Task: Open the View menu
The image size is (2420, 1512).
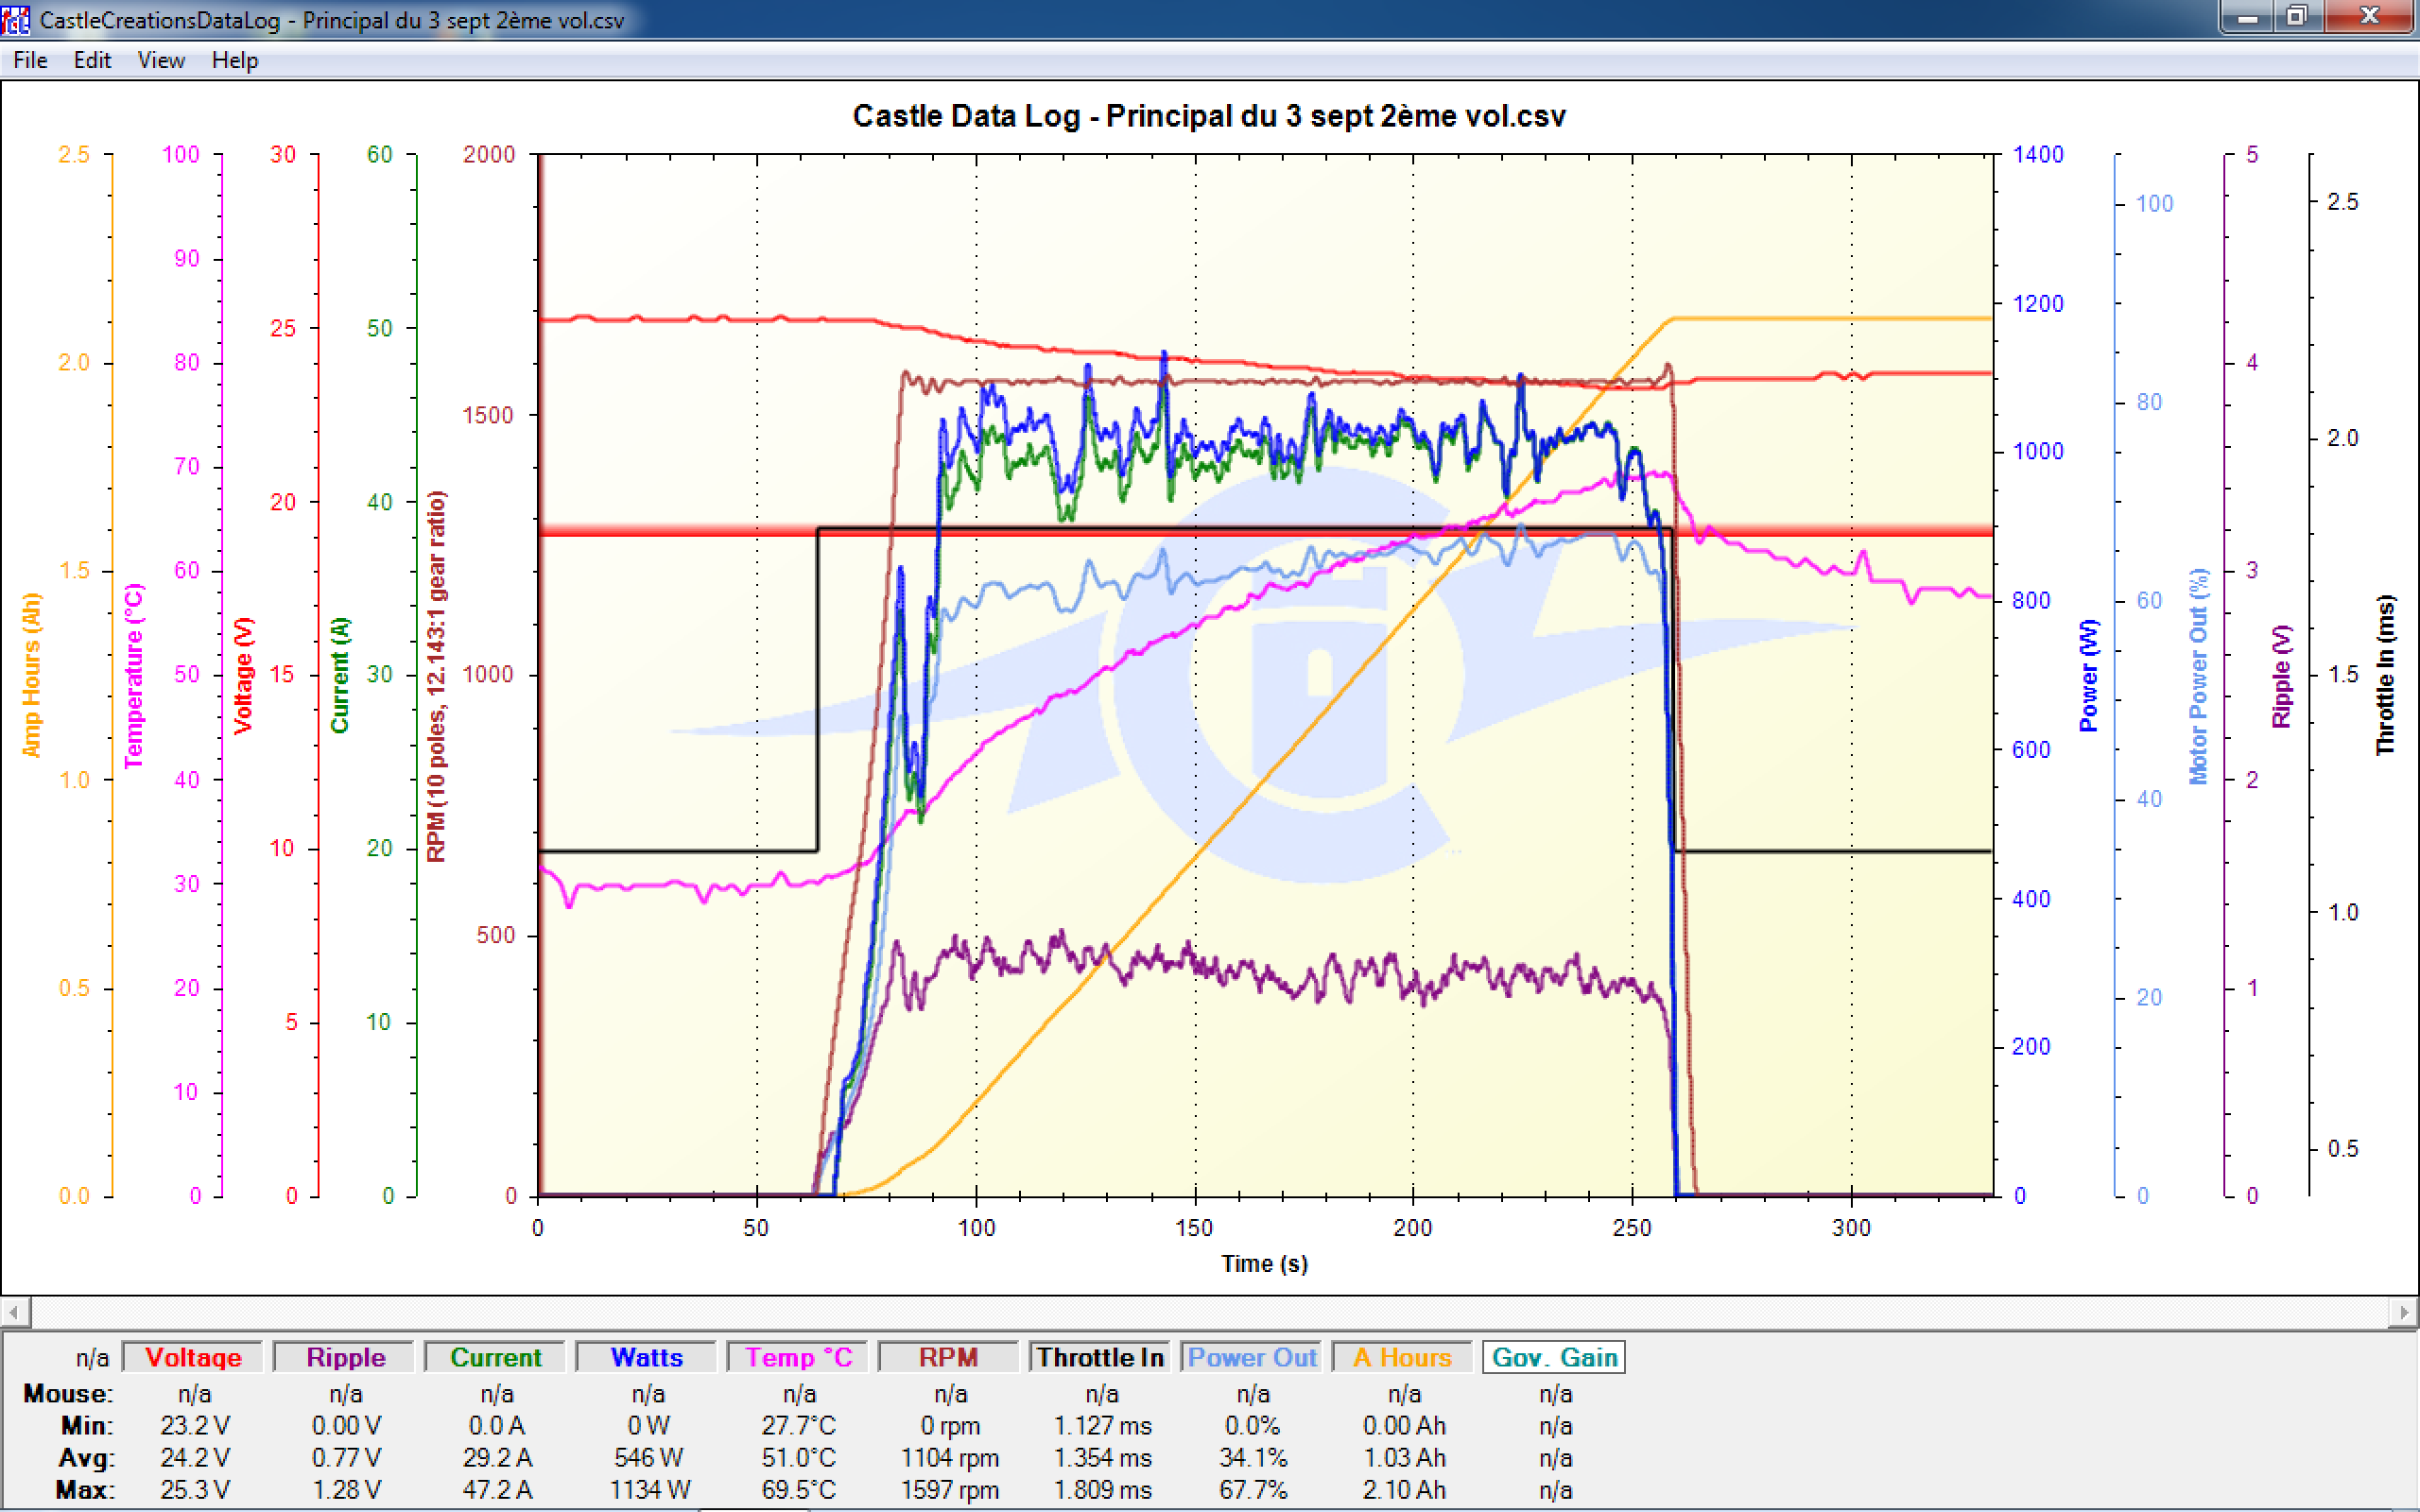Action: (x=161, y=60)
